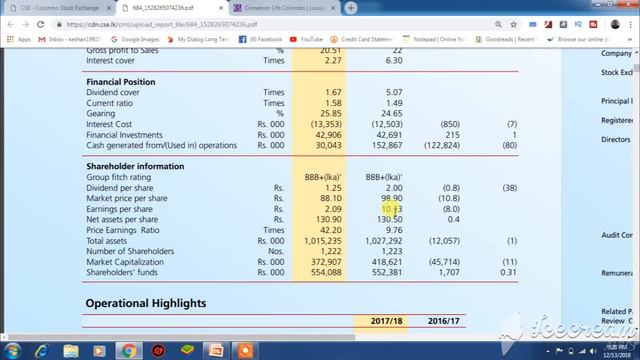640x360 pixels.
Task: Show more bookmarks overflow chevron
Action: coord(630,39)
